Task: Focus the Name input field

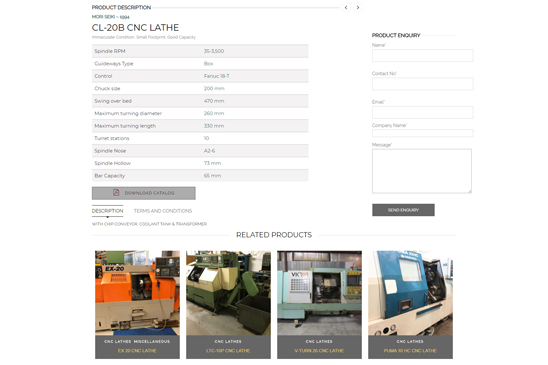Action: (423, 56)
